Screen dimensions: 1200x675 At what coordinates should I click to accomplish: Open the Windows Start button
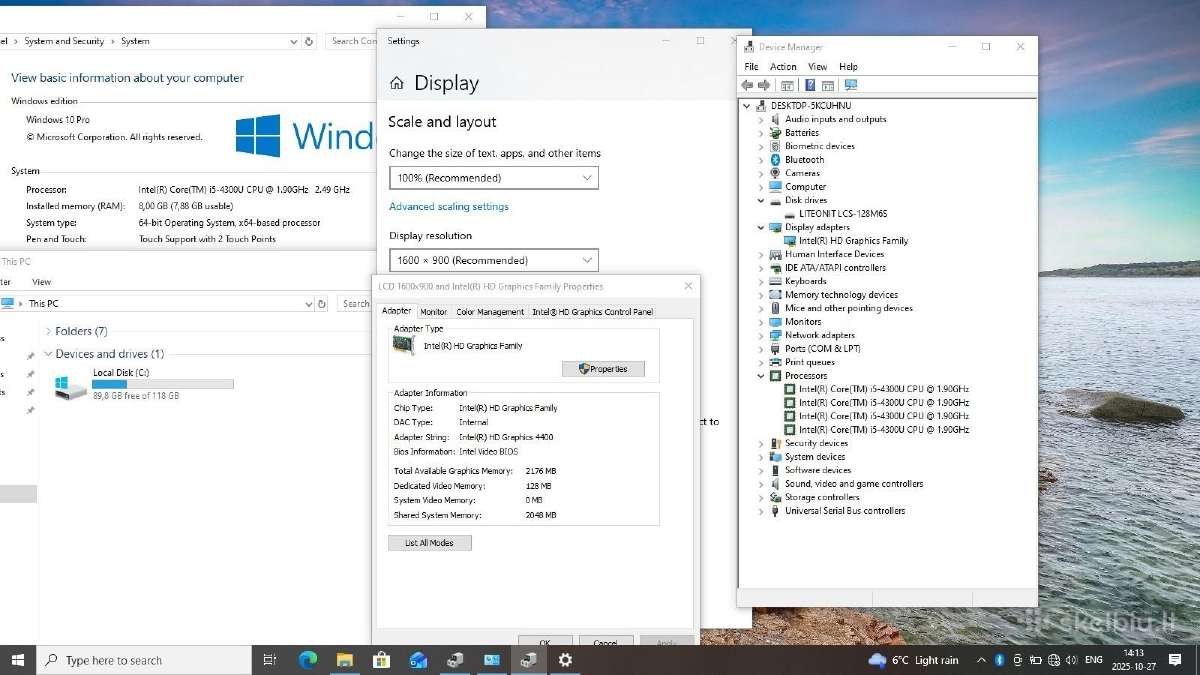(x=17, y=660)
